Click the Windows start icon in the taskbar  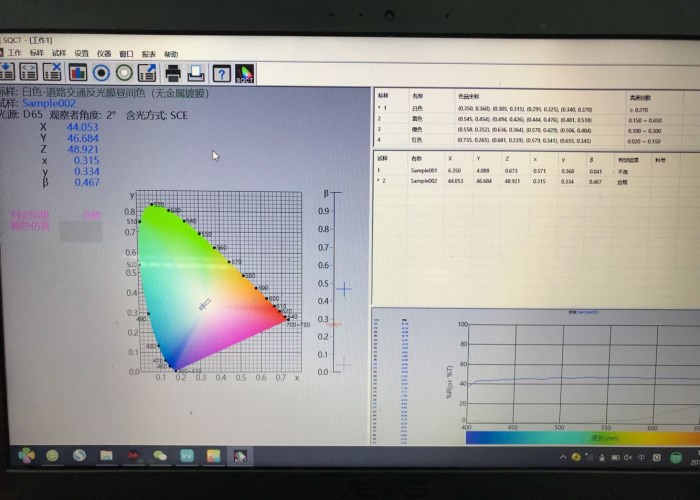26,455
